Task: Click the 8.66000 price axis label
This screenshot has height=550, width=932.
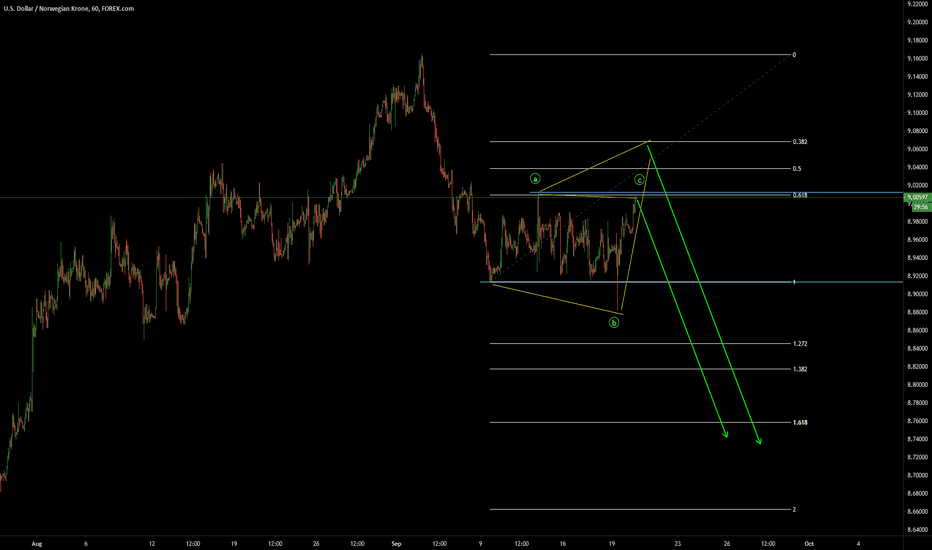Action: coord(917,512)
